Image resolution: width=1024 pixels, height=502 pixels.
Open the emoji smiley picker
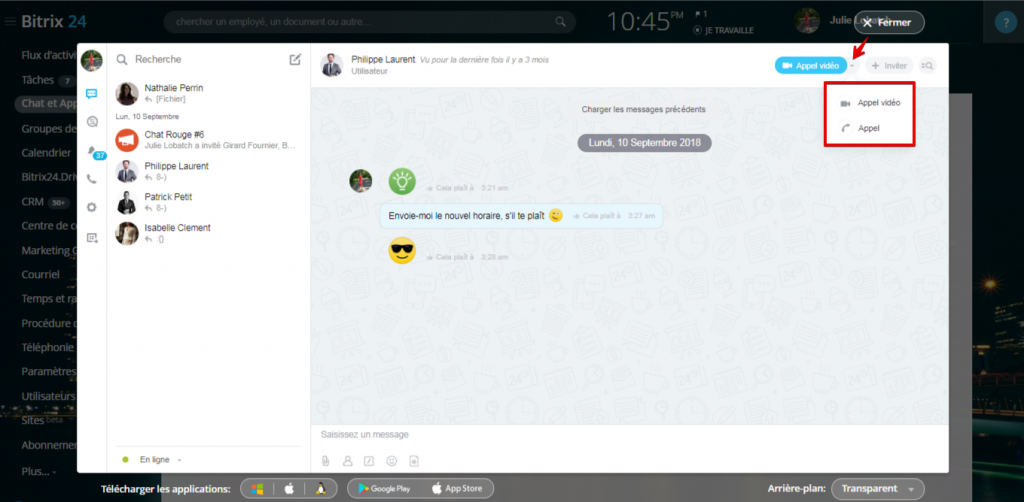click(x=392, y=461)
